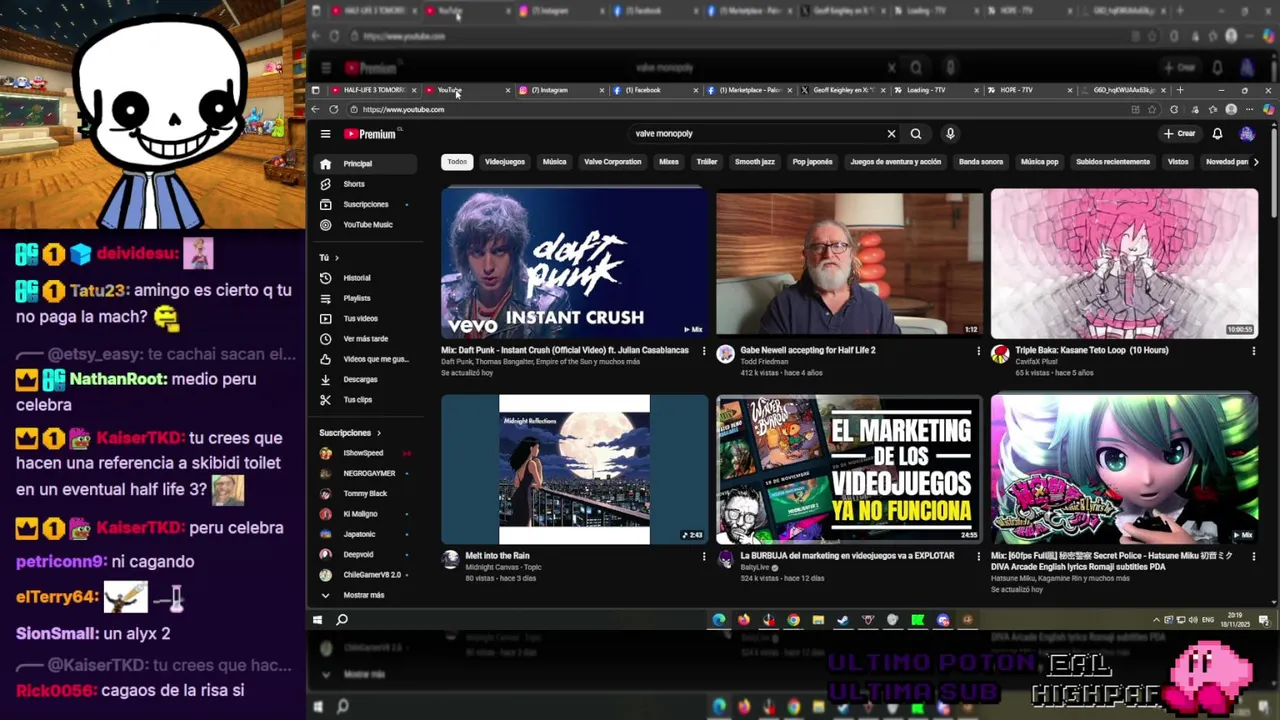Viewport: 1280px width, 720px height.
Task: Select the Todos filter chip
Action: [x=457, y=162]
